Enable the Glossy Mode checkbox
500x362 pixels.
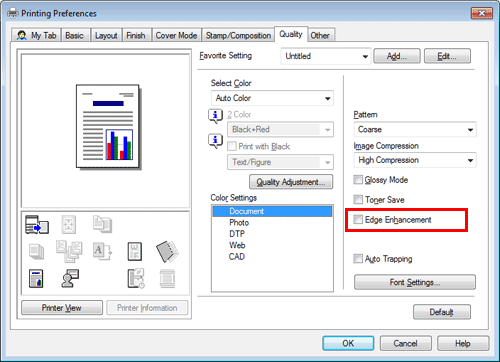click(358, 180)
